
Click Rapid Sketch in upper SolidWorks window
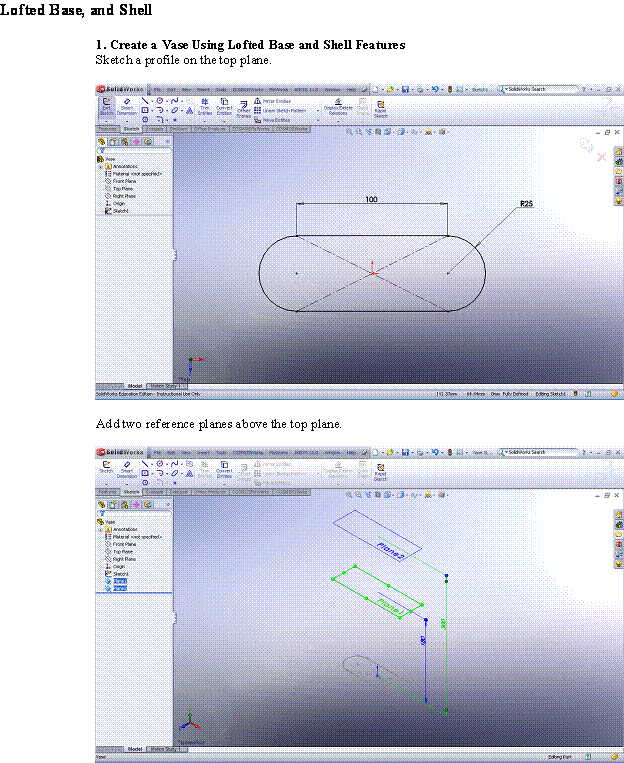pos(381,109)
